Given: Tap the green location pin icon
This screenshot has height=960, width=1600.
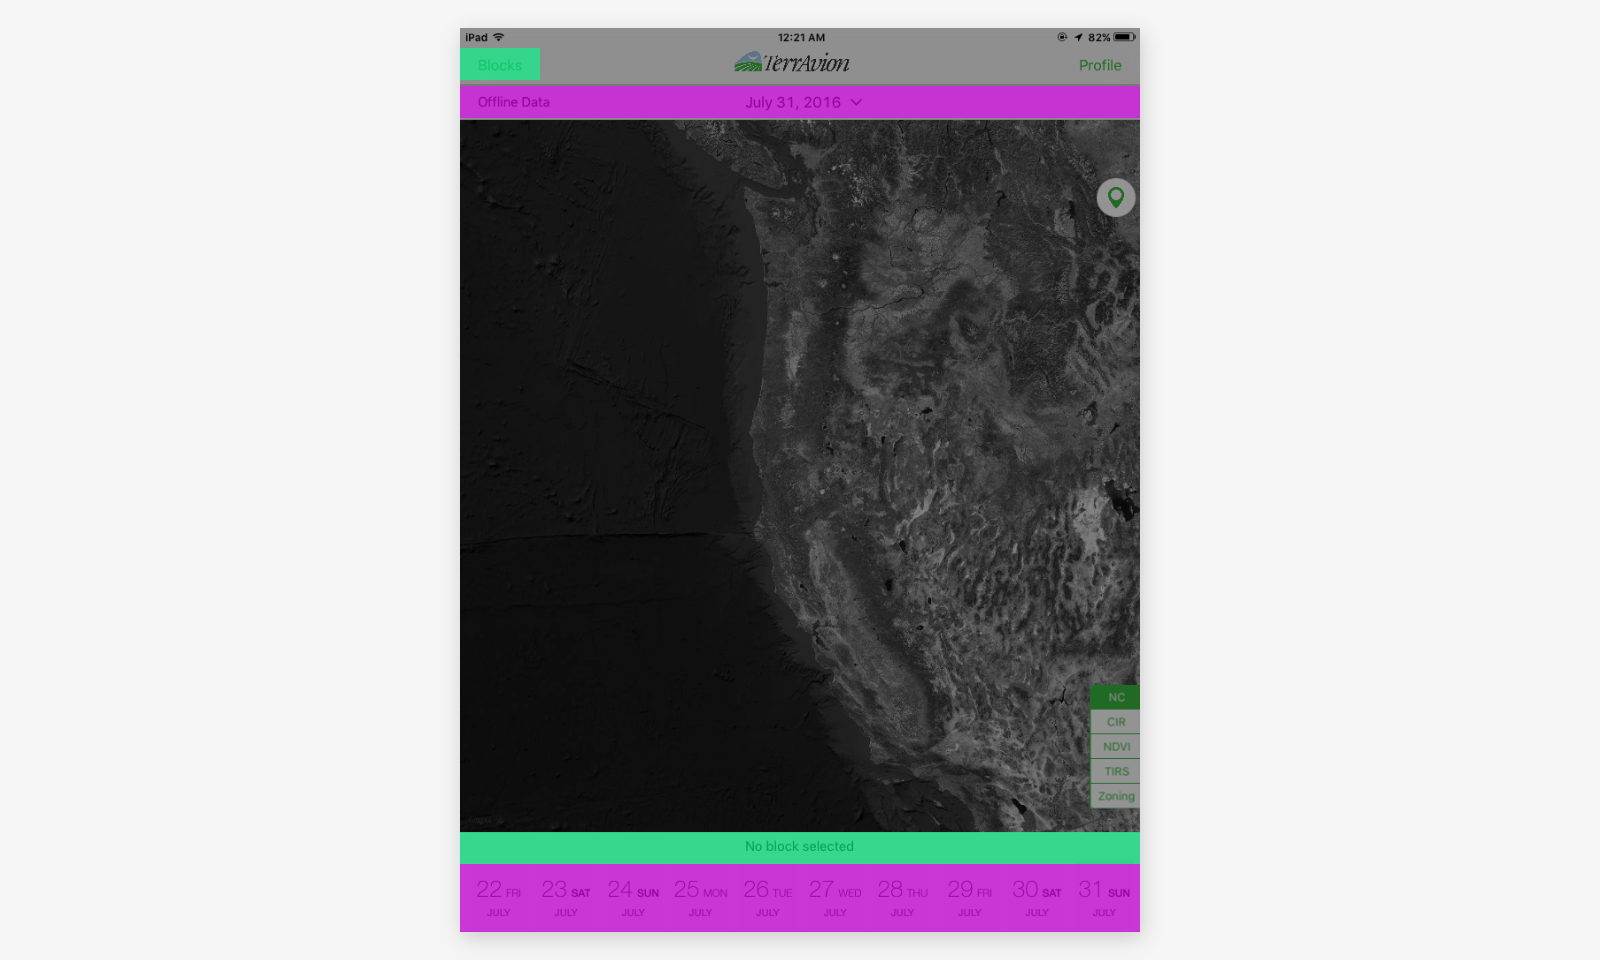Looking at the screenshot, I should pyautogui.click(x=1116, y=197).
